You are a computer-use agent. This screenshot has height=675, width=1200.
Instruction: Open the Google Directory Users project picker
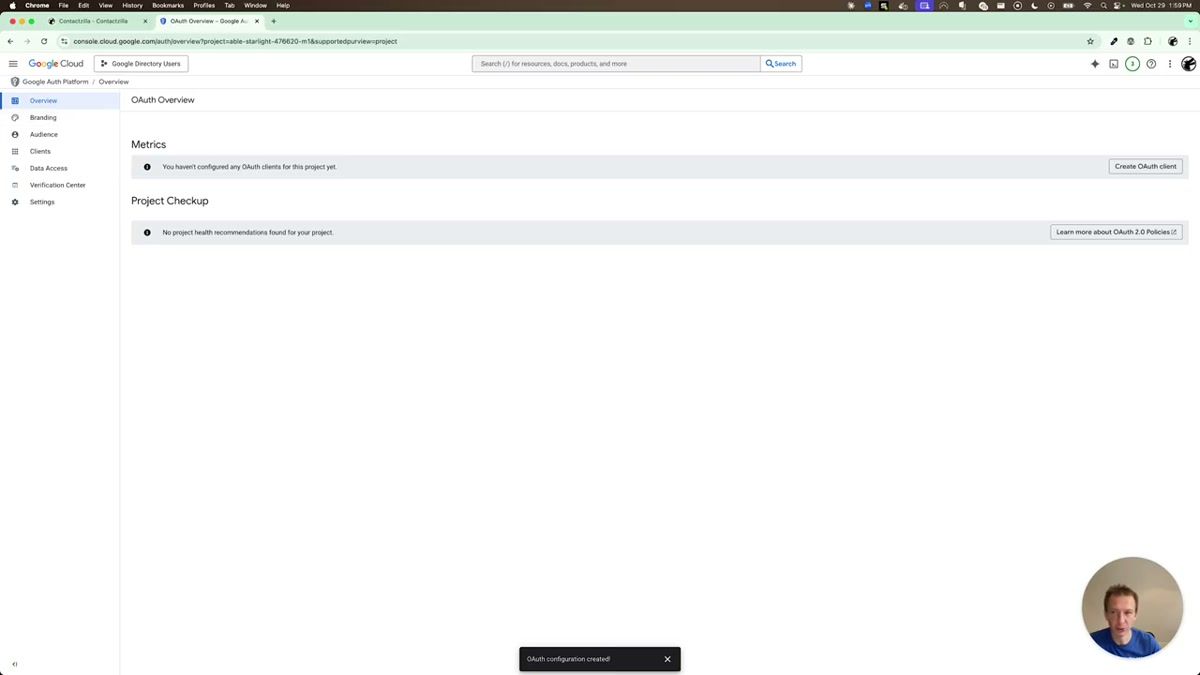click(x=140, y=63)
